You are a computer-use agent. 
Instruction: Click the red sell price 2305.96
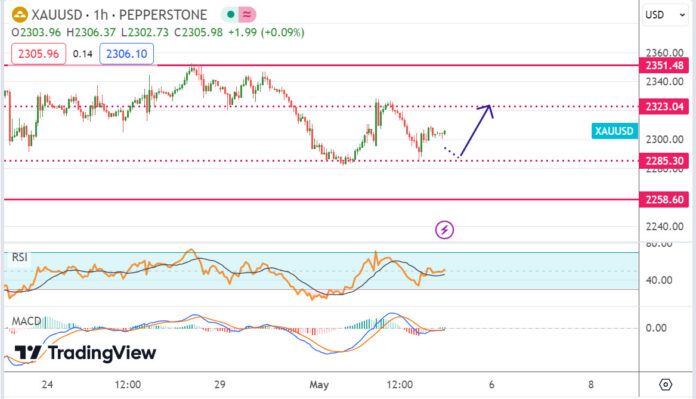[x=39, y=54]
